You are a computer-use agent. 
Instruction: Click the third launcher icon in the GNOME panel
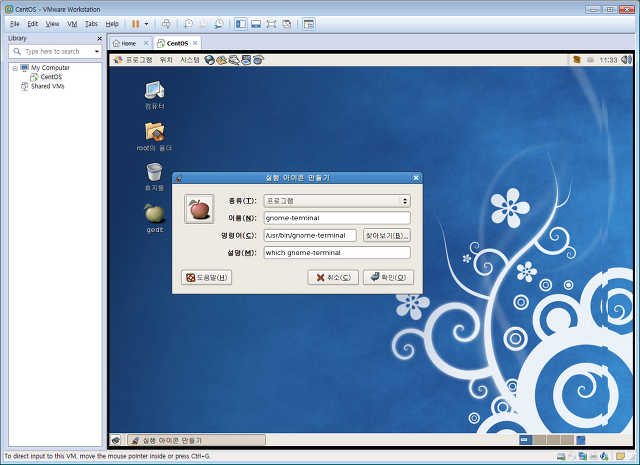click(x=234, y=60)
